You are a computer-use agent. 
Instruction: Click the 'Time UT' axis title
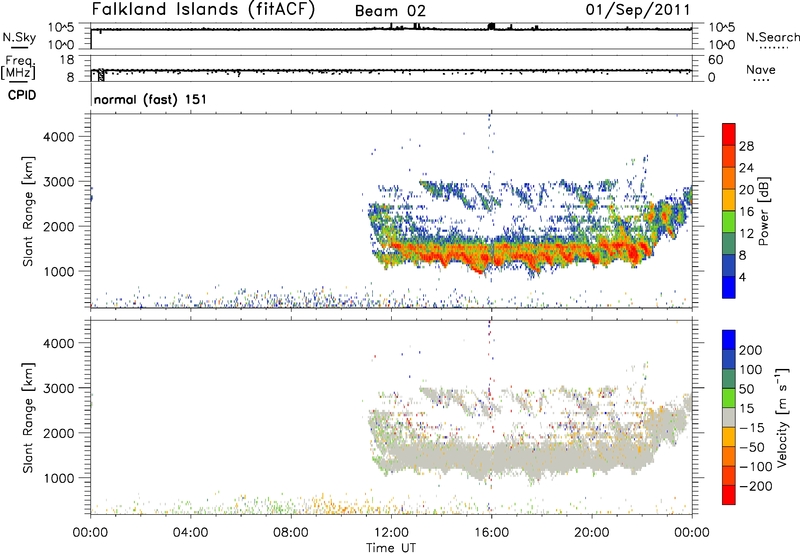391,548
